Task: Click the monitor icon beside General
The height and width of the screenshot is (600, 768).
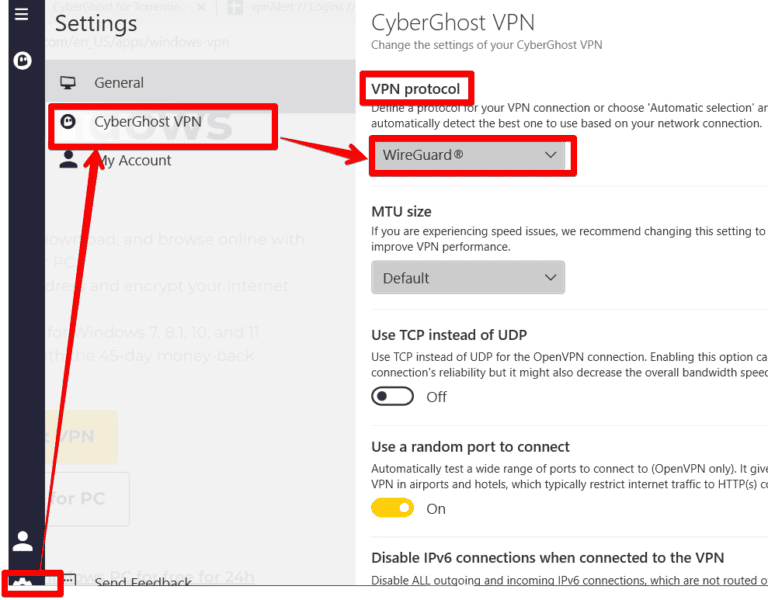Action: pyautogui.click(x=68, y=83)
